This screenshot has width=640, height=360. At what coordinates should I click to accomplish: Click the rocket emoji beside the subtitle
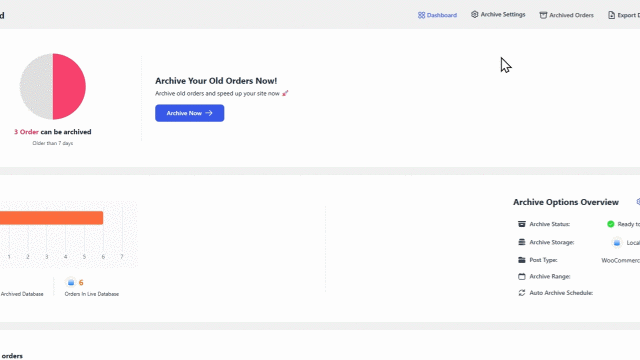(285, 93)
